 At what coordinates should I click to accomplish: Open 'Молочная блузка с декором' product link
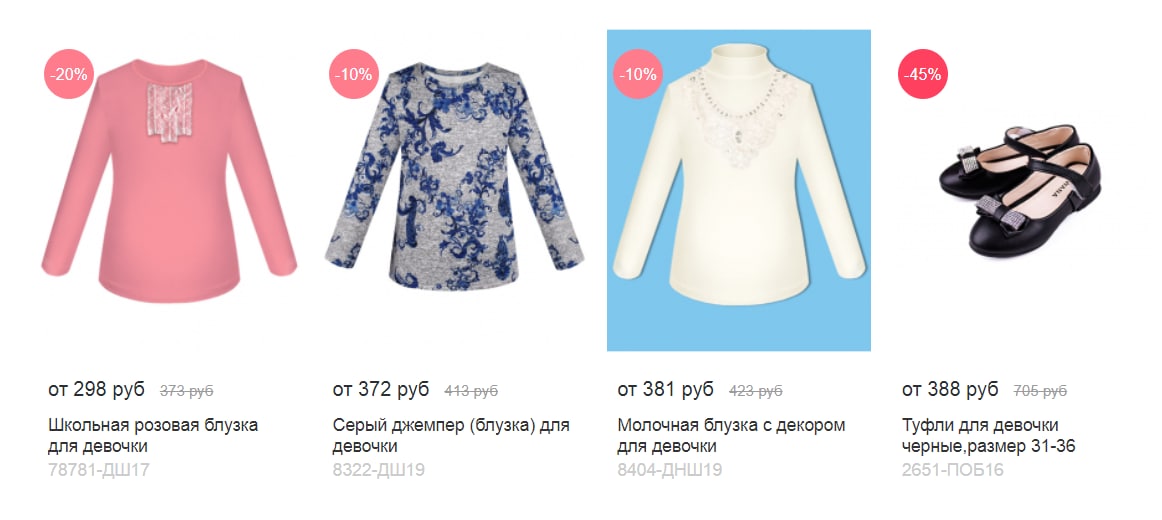(731, 436)
